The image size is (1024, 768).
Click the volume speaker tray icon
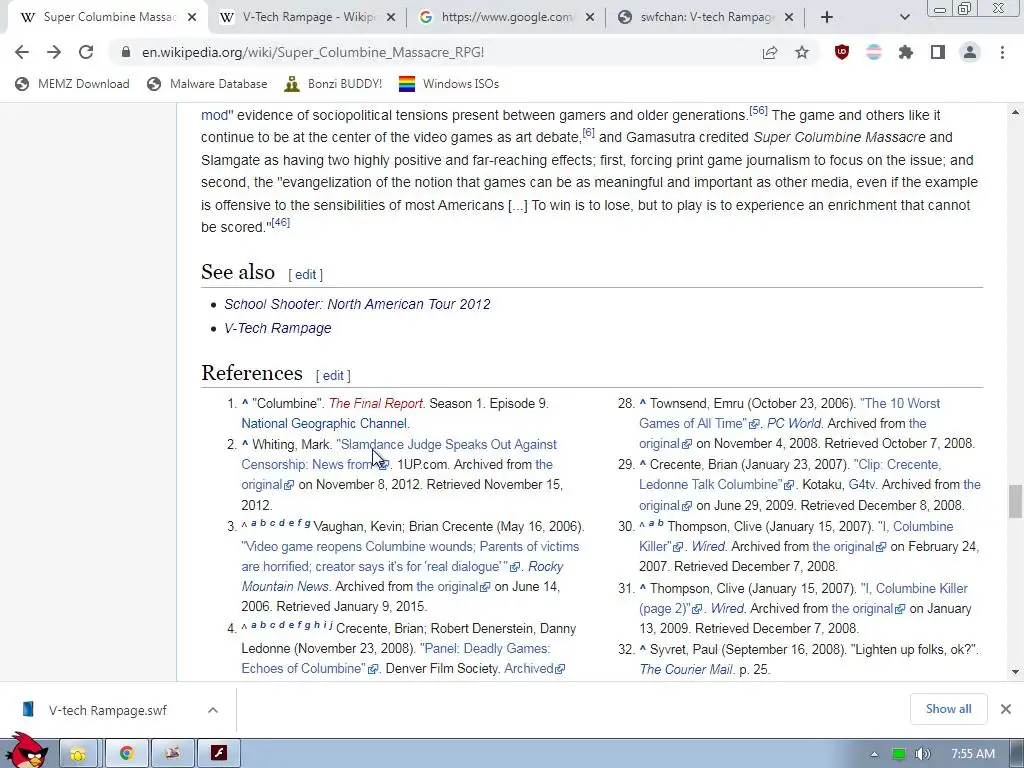(922, 754)
